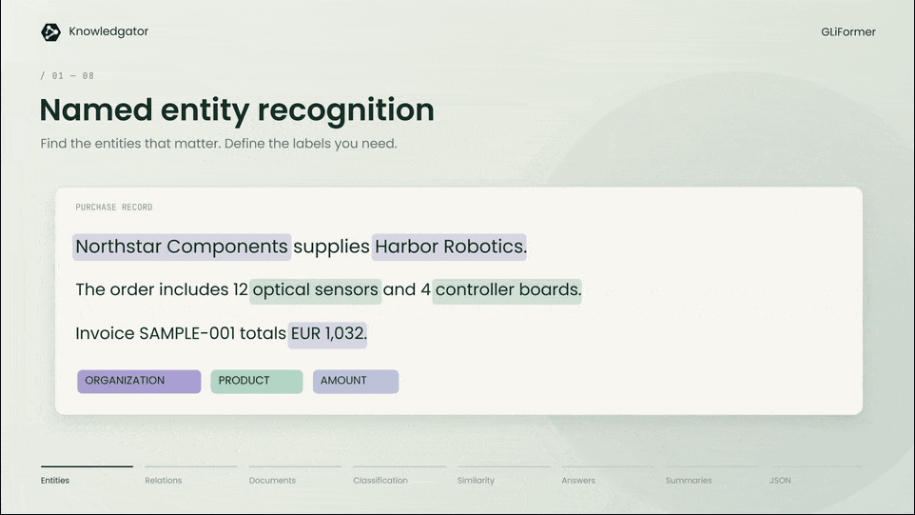Screen dimensions: 915x515
Task: Select highlighted amount EUR 1,032
Action: (x=327, y=334)
